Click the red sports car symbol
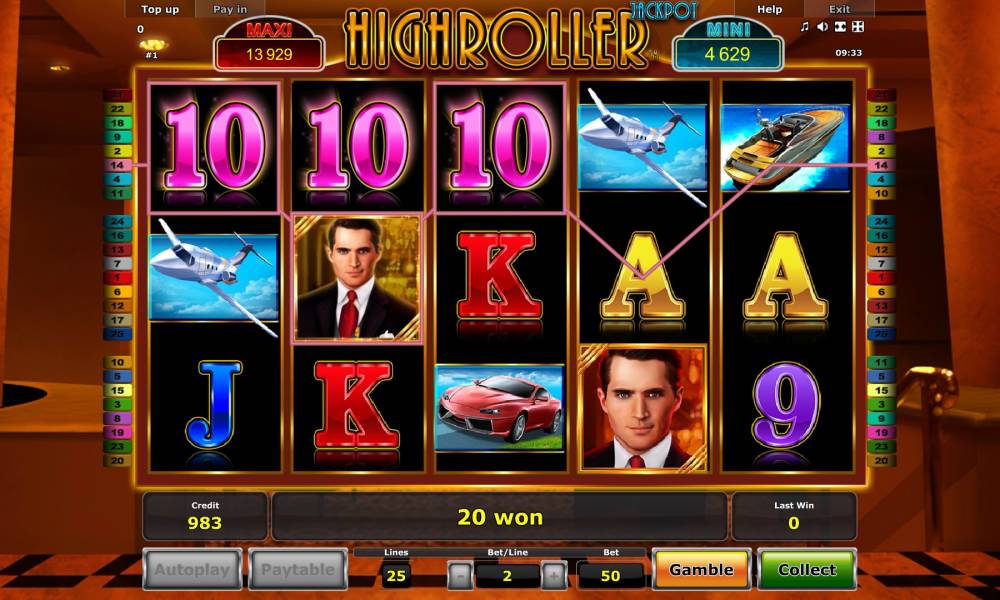The height and width of the screenshot is (600, 1000). pos(499,408)
